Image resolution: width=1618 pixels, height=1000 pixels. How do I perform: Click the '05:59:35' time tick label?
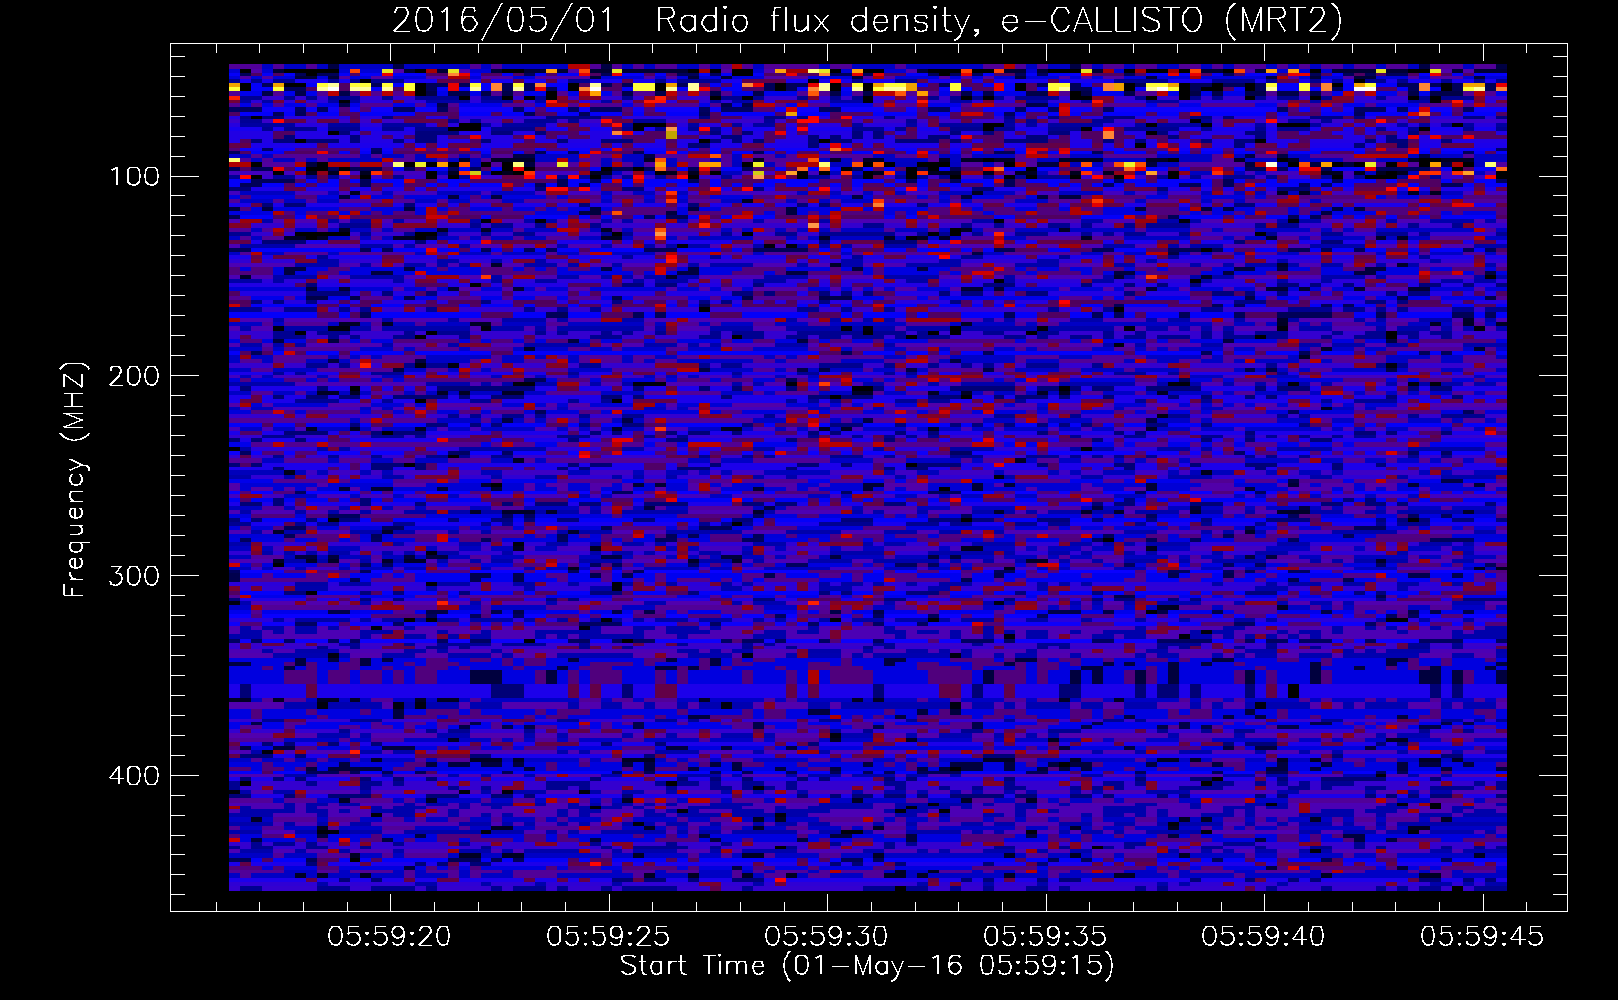click(1045, 937)
